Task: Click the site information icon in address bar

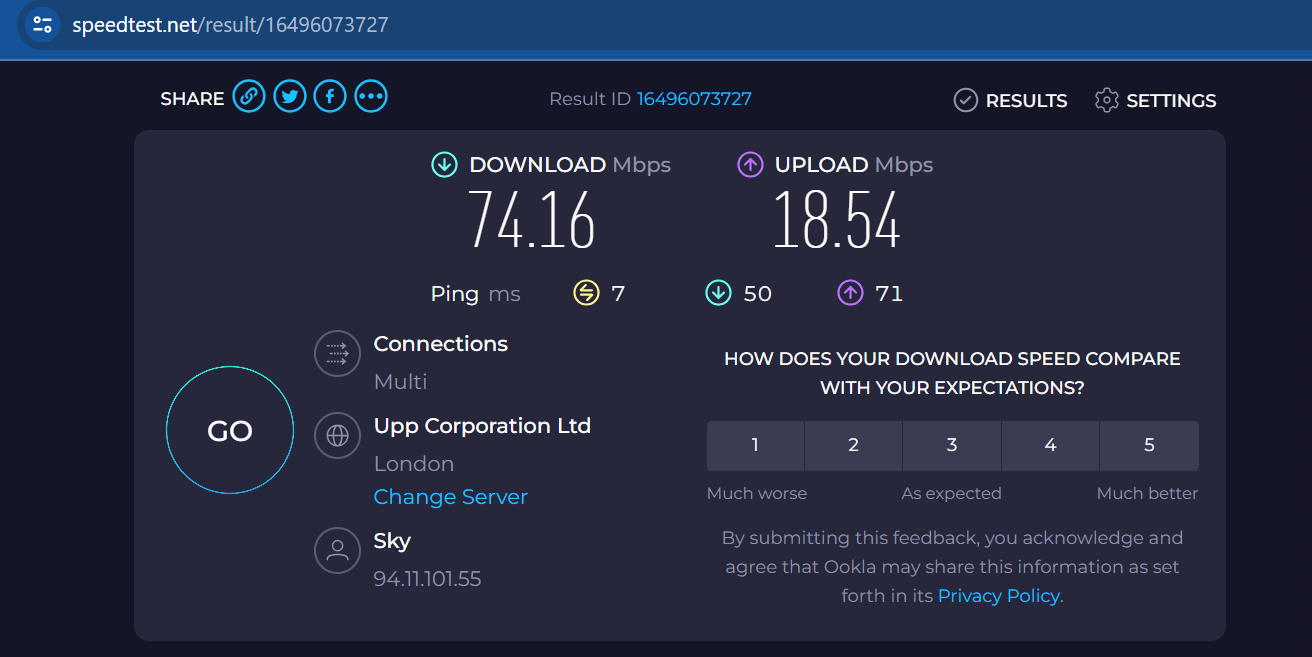Action: [42, 25]
